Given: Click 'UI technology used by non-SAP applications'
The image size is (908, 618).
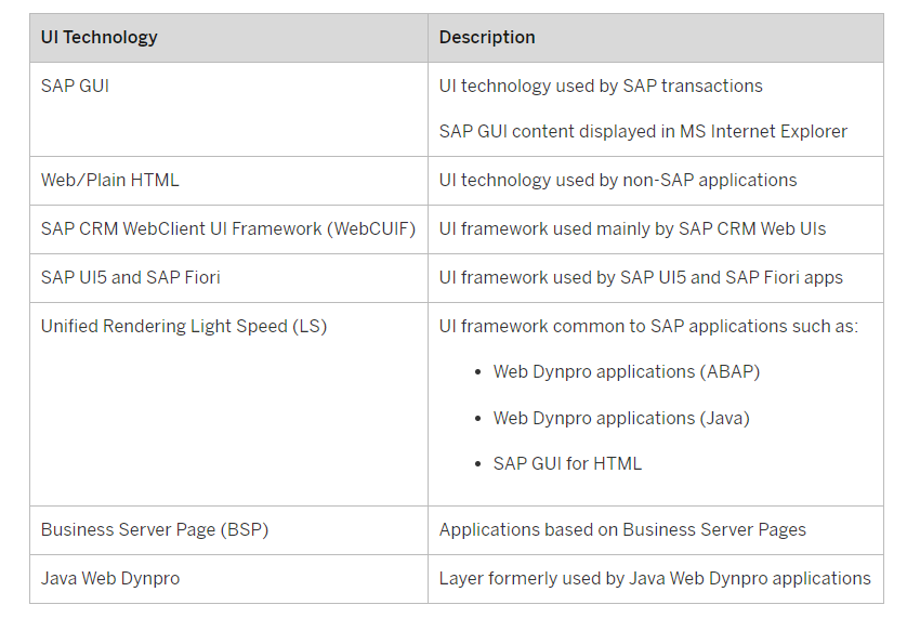Looking at the screenshot, I should coord(618,180).
